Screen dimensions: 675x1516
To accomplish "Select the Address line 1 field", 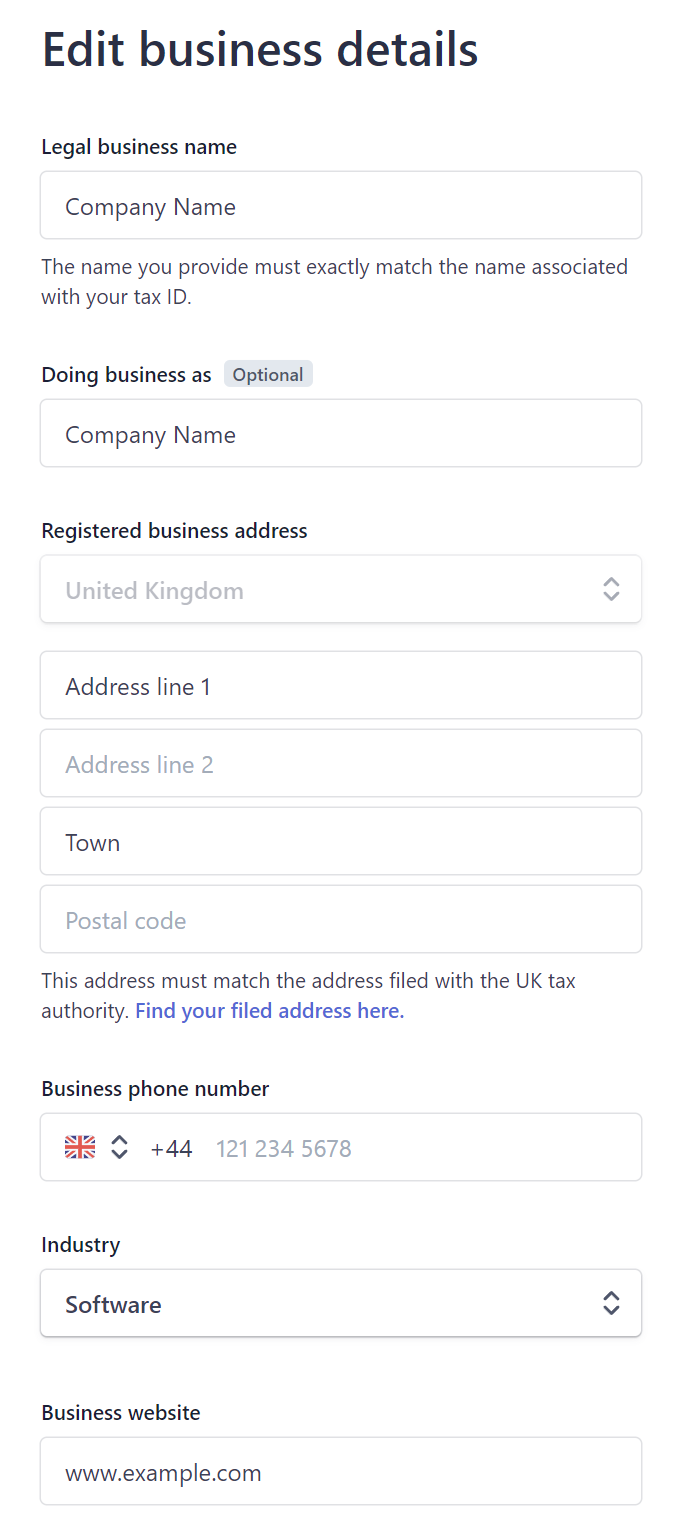I will pyautogui.click(x=341, y=685).
